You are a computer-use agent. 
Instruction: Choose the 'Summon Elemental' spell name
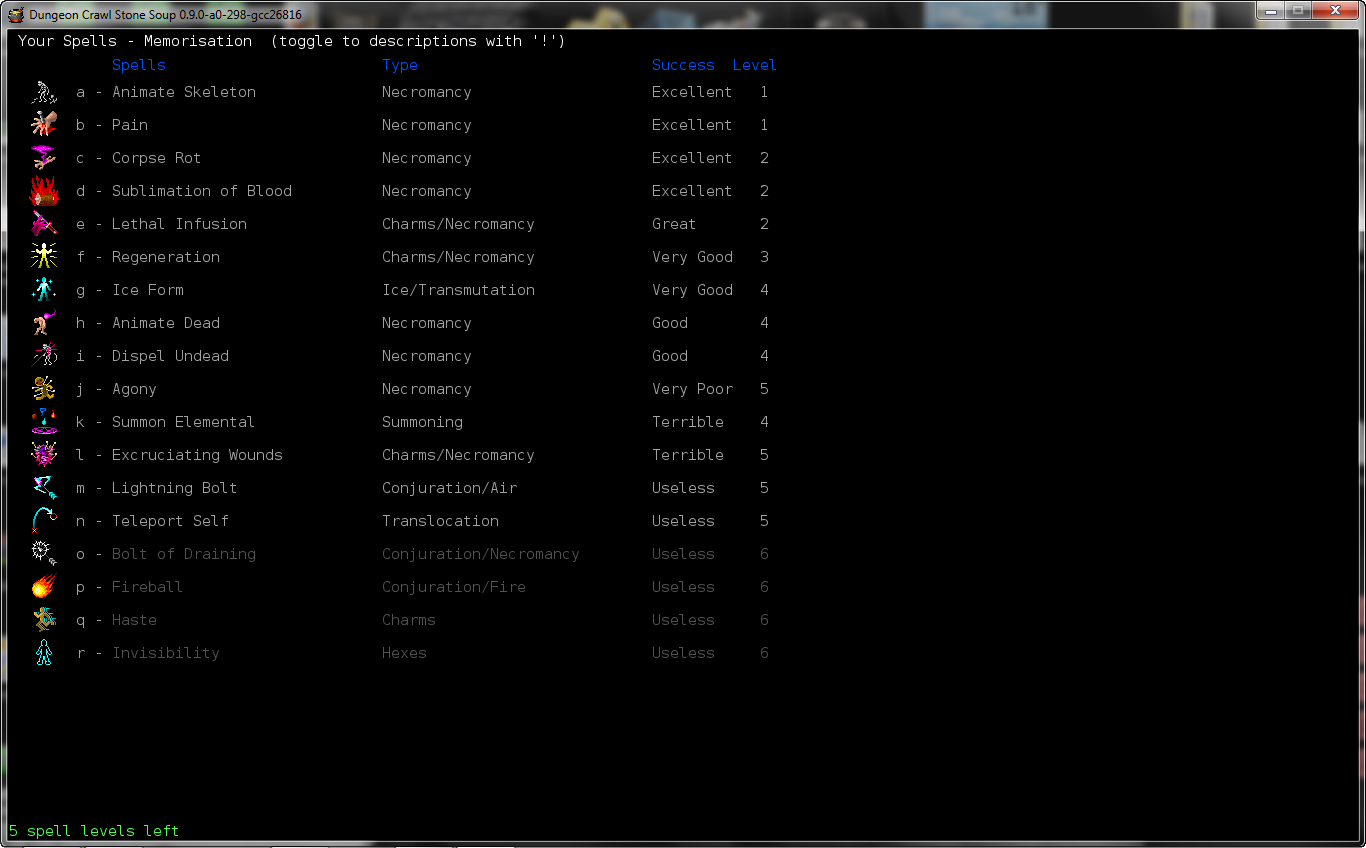pos(184,422)
